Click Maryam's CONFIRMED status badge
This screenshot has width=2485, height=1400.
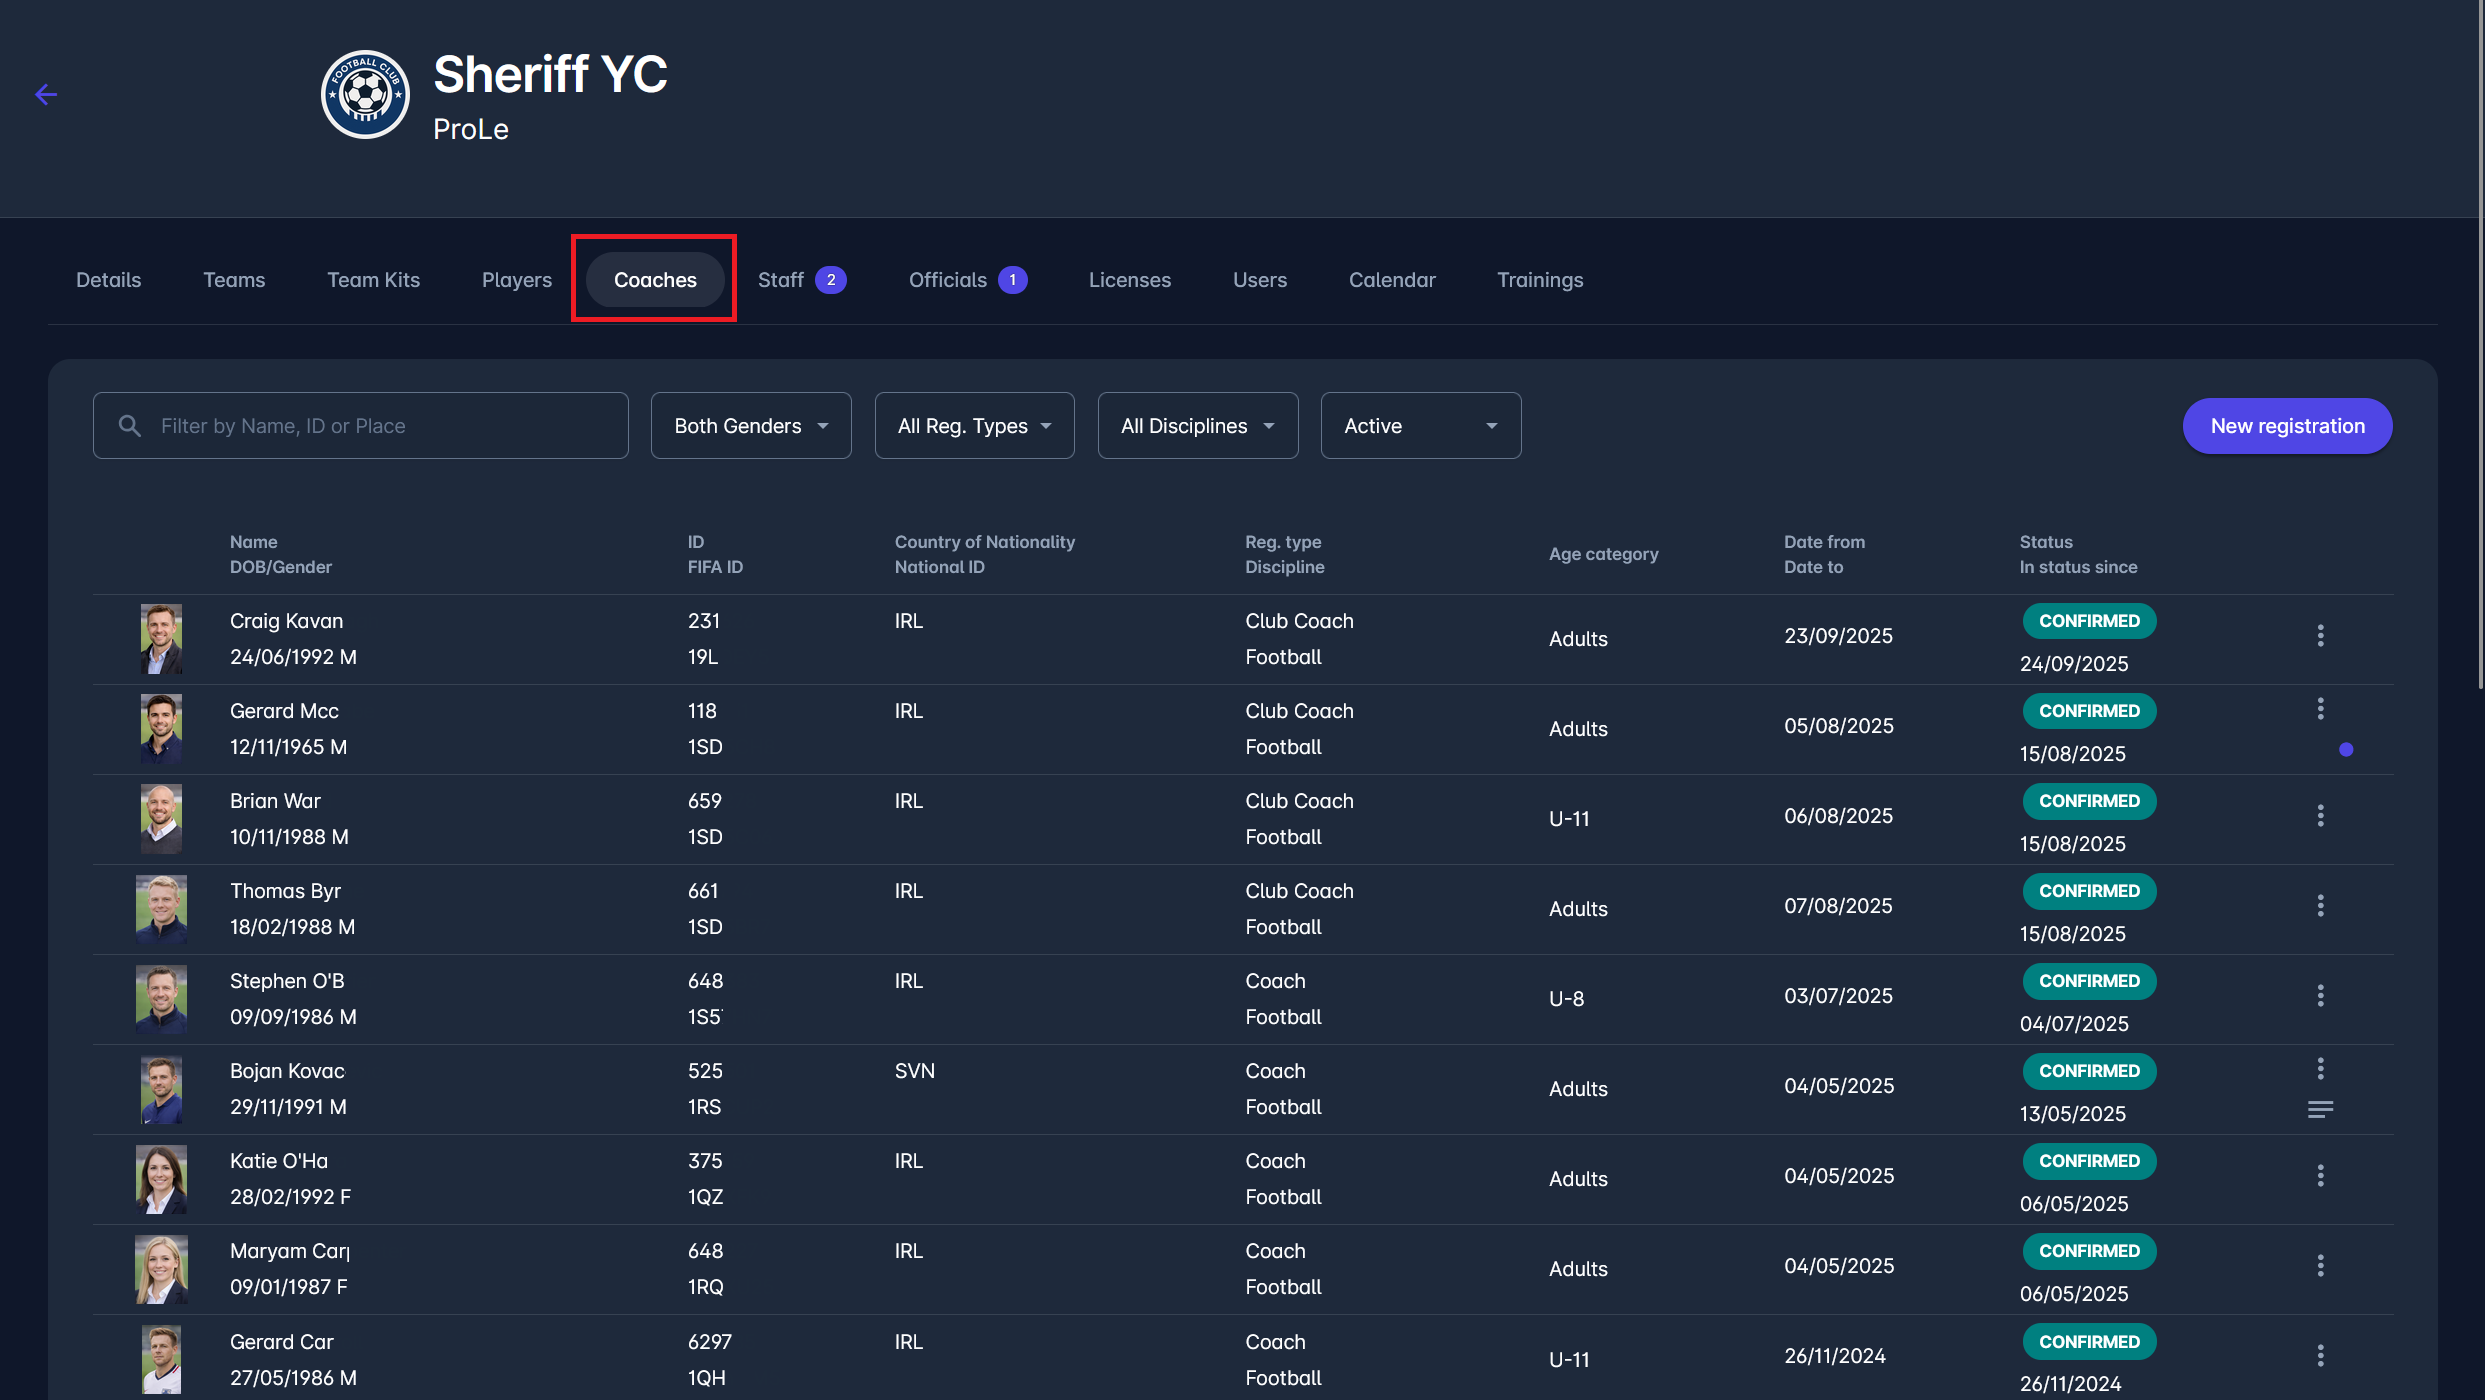point(2089,1251)
